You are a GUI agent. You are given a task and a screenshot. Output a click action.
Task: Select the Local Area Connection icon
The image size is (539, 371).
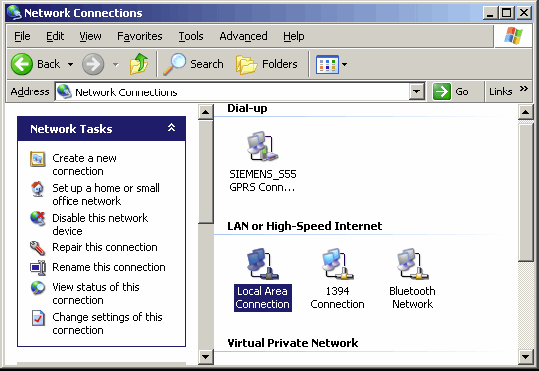tap(263, 264)
